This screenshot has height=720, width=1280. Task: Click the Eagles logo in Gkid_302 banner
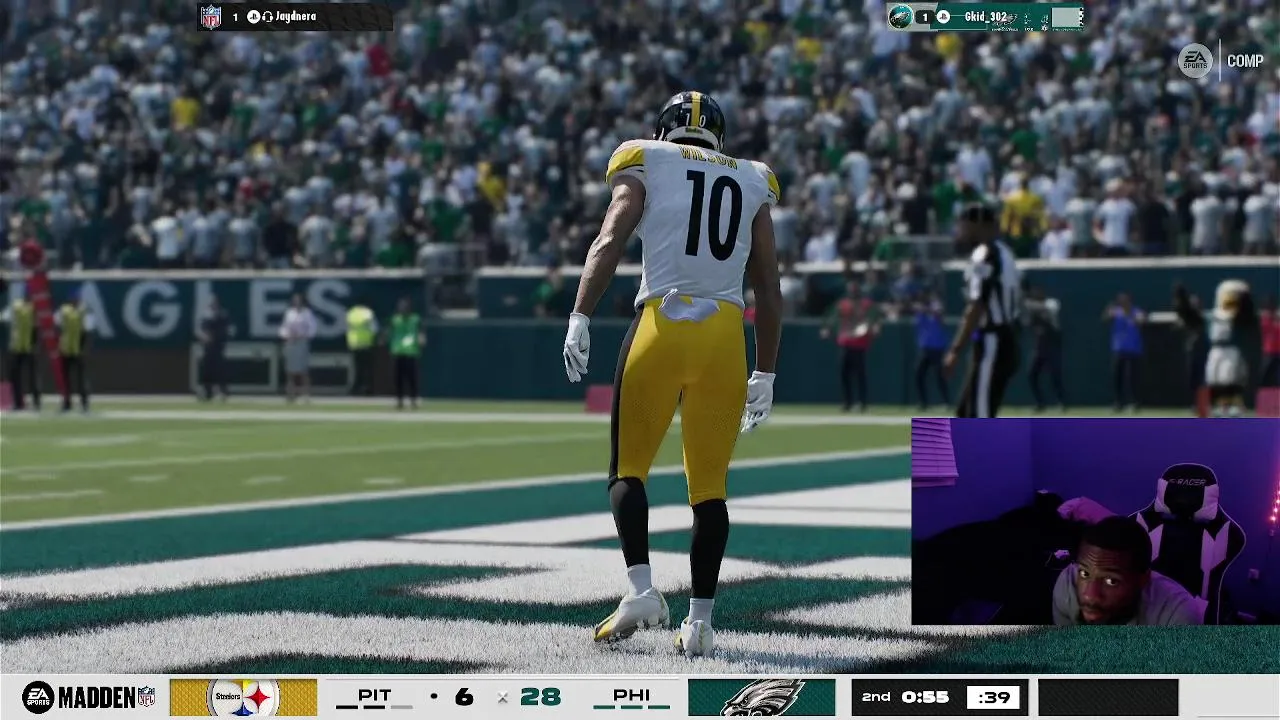pos(900,17)
